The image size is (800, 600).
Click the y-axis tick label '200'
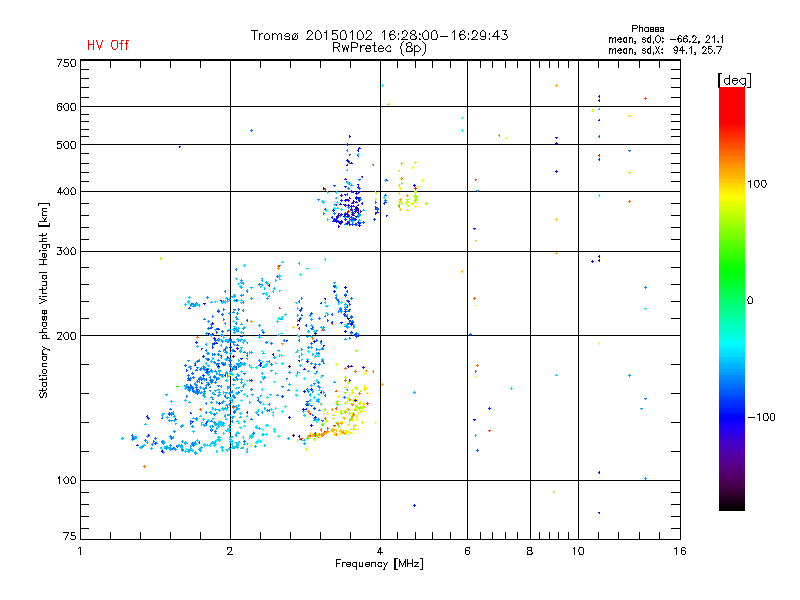(66, 336)
